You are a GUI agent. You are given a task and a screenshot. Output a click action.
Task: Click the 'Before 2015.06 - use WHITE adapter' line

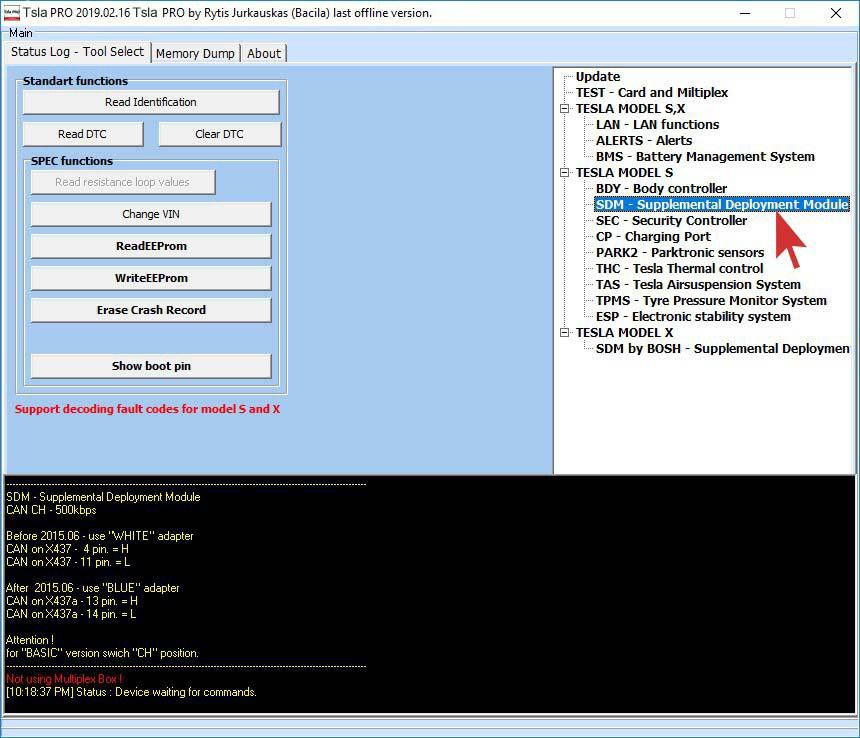click(x=100, y=536)
